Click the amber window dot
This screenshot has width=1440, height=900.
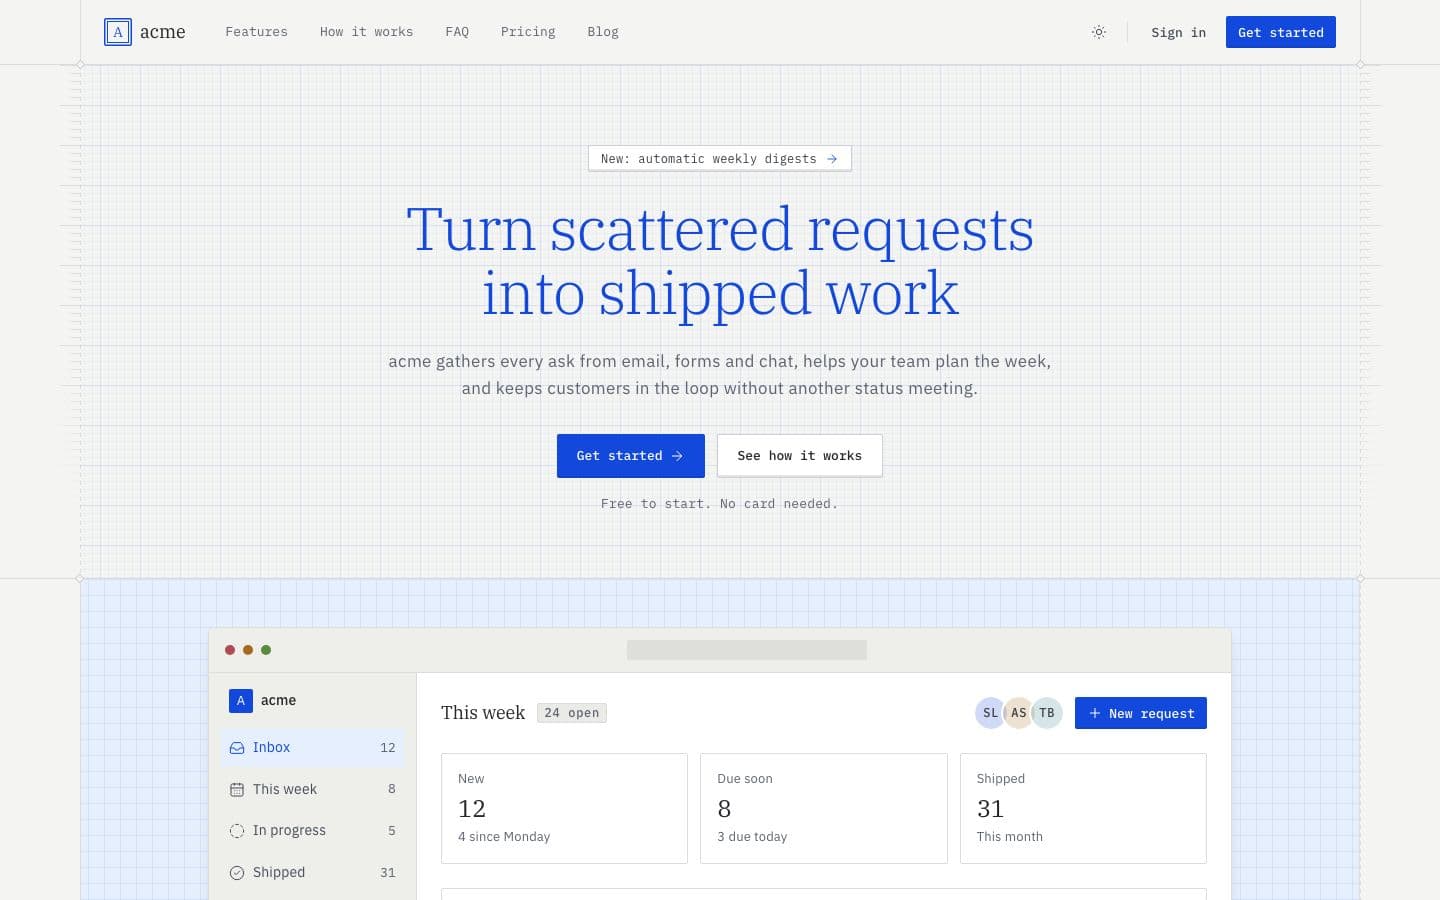pos(248,650)
